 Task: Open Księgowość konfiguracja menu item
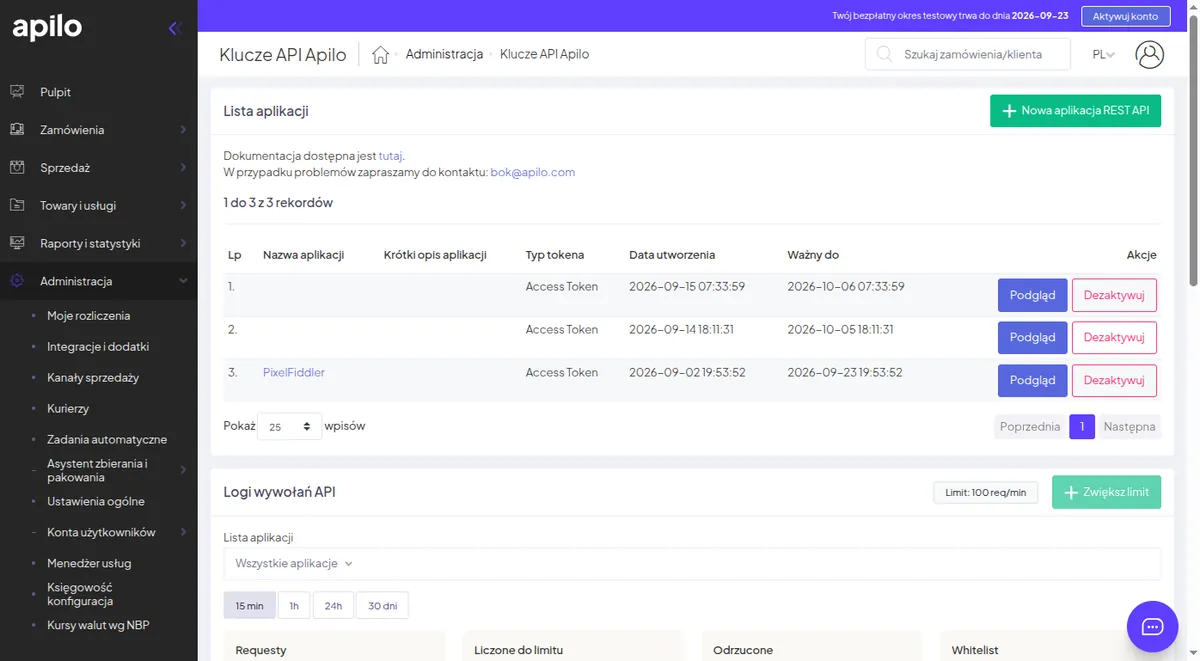tap(80, 594)
